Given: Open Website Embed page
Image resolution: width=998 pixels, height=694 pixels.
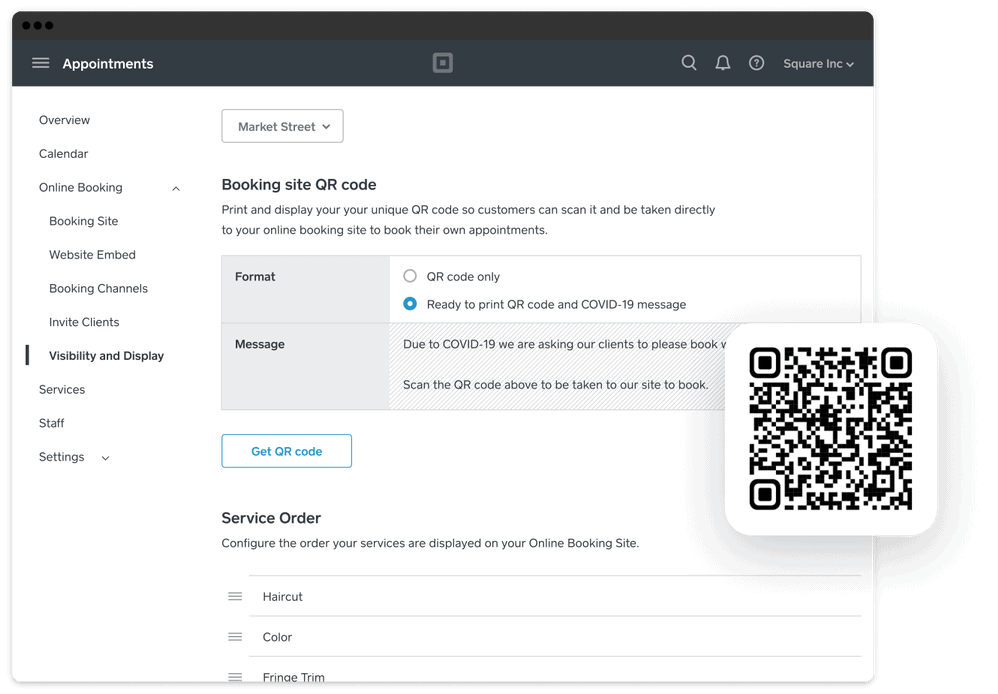Looking at the screenshot, I should tap(92, 255).
